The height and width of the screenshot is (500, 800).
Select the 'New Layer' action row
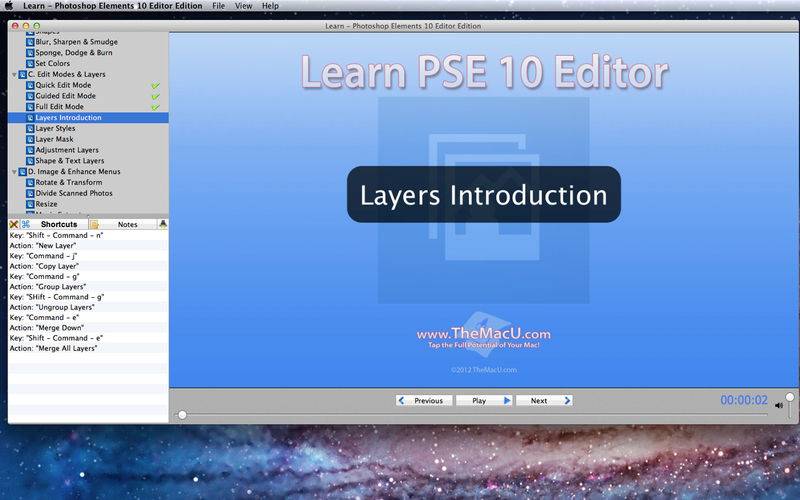pos(88,245)
